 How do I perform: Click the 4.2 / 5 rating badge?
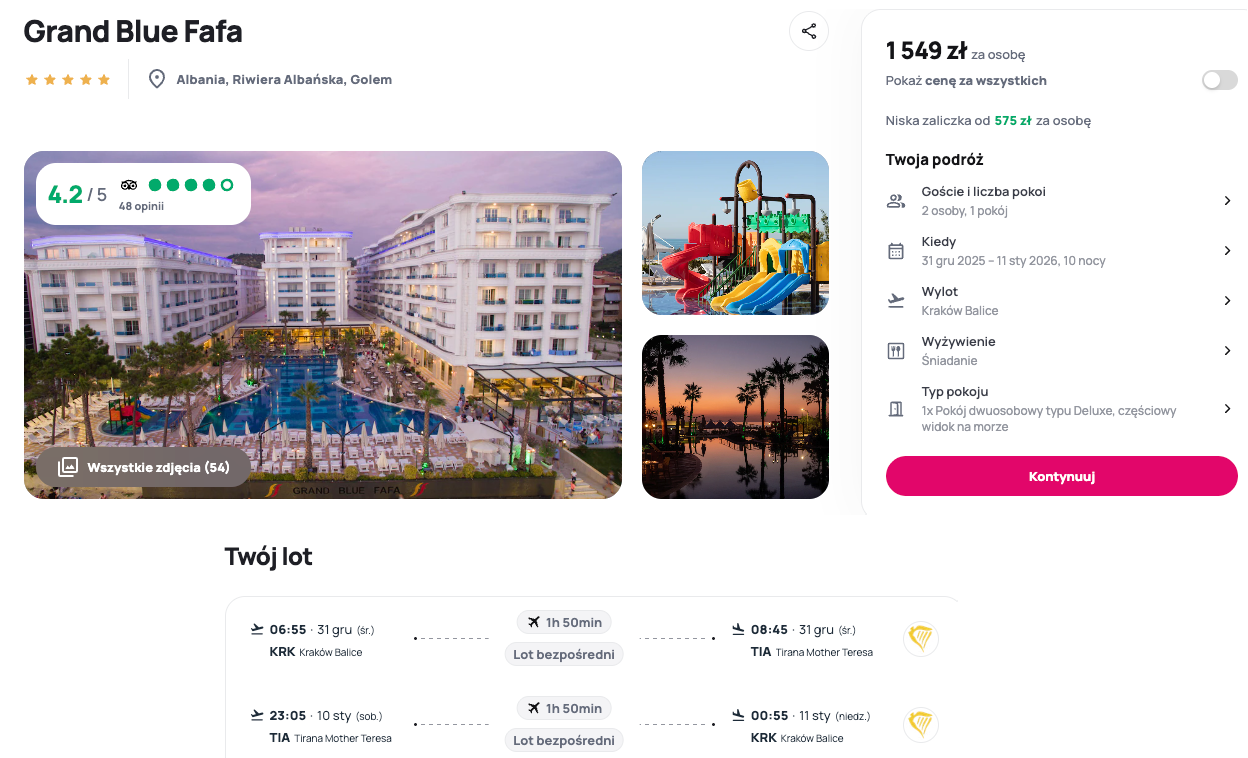(143, 194)
